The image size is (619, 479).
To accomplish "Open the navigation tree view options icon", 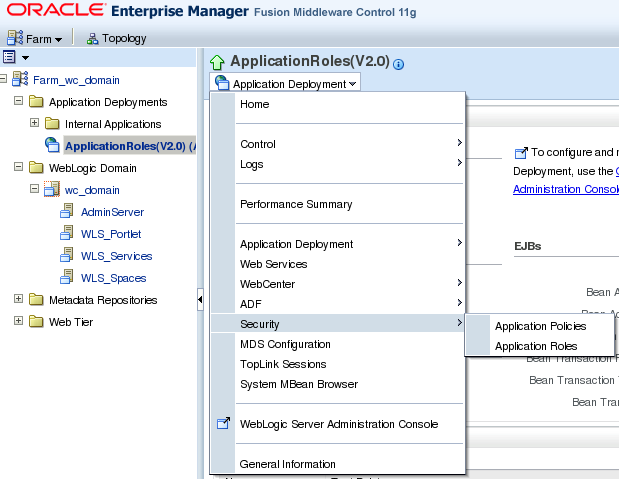I will [9, 57].
